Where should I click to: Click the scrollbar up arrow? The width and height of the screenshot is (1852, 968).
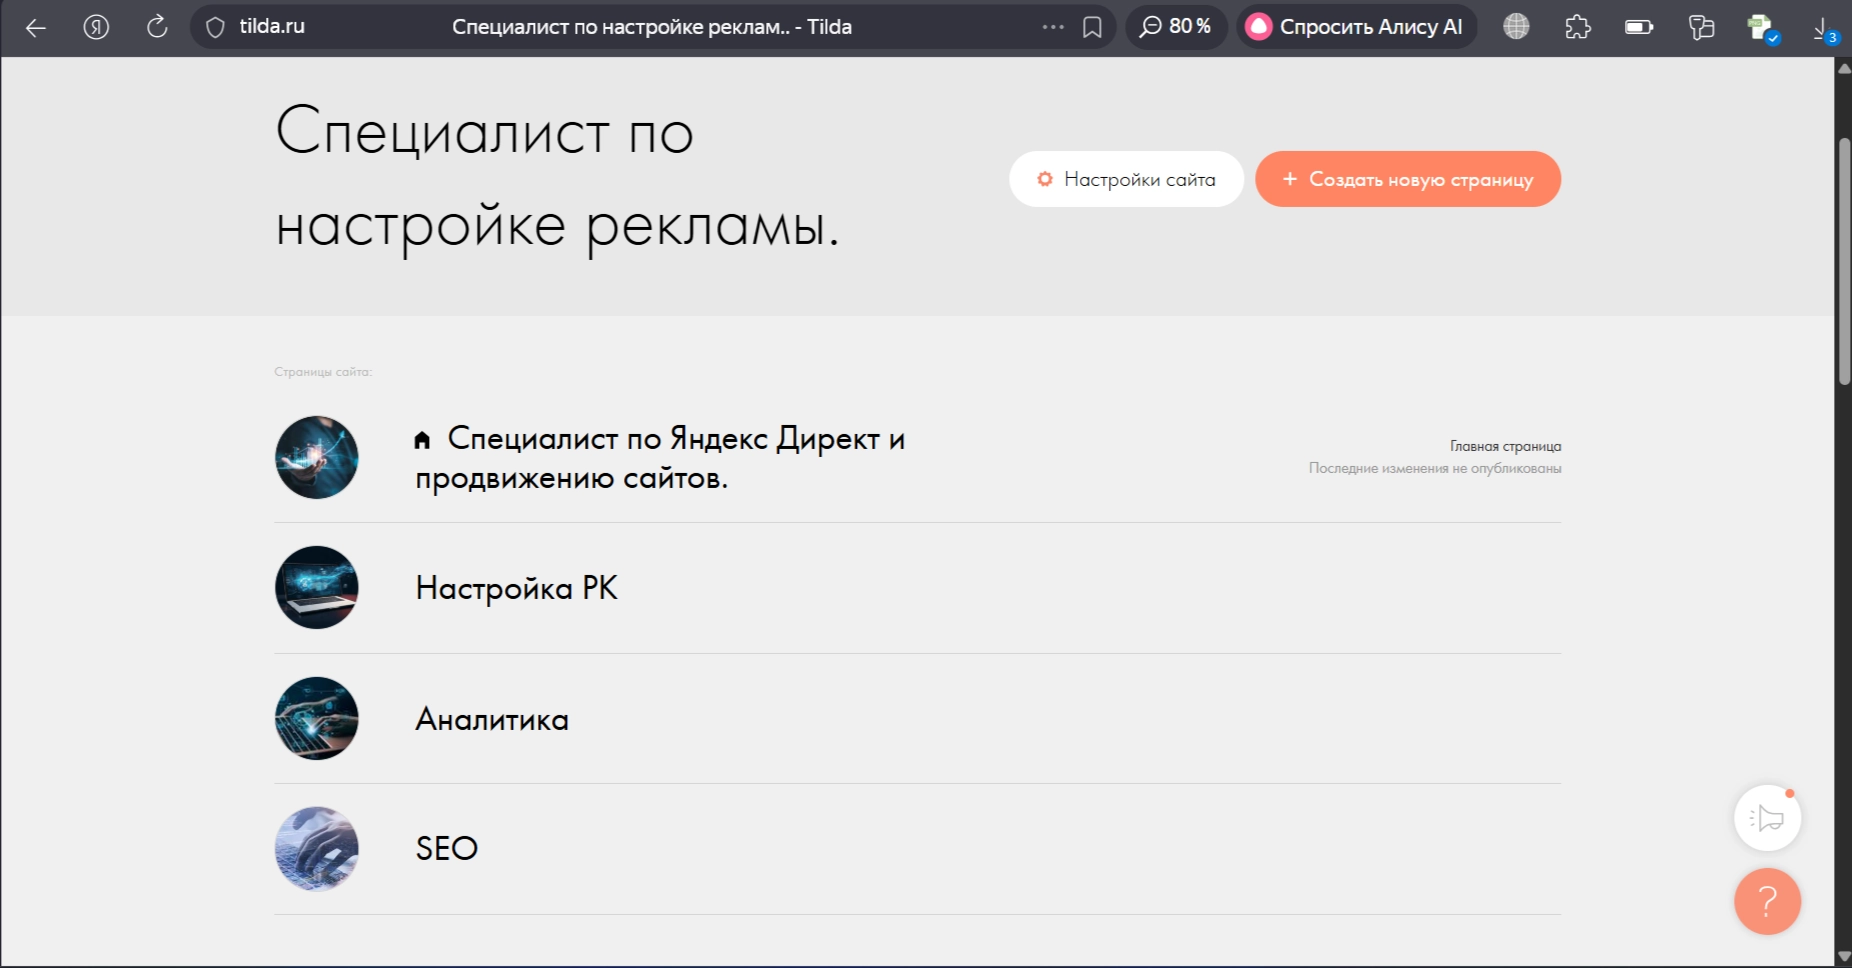pyautogui.click(x=1844, y=68)
